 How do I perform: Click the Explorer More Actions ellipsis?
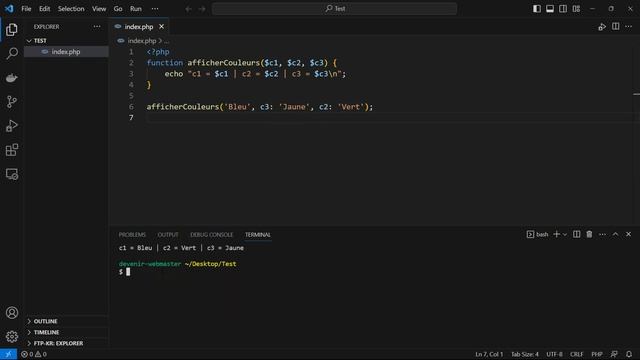[x=97, y=27]
